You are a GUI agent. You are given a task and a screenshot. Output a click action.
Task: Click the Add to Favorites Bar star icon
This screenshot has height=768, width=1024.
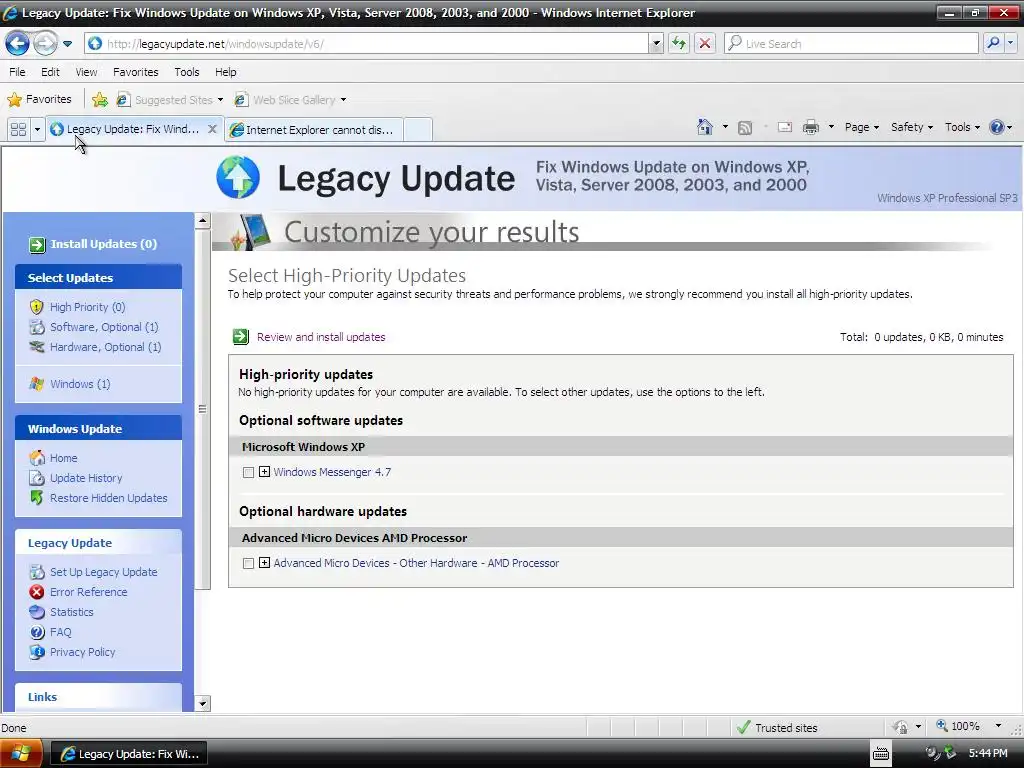pos(100,99)
